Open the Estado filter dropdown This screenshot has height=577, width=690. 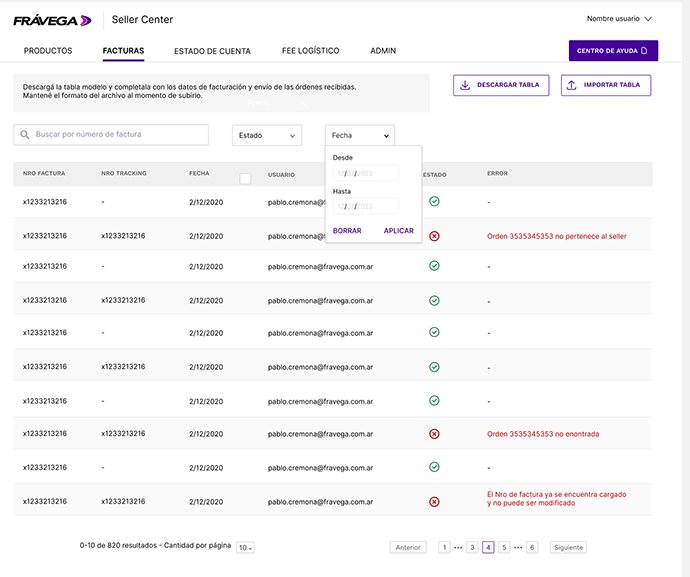pos(267,136)
